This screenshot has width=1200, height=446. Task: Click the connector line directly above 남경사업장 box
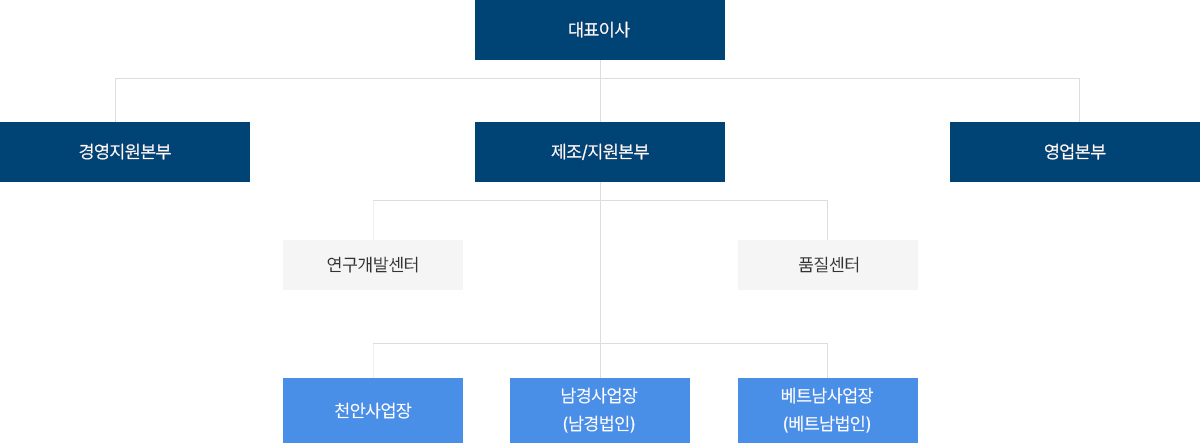tap(600, 361)
